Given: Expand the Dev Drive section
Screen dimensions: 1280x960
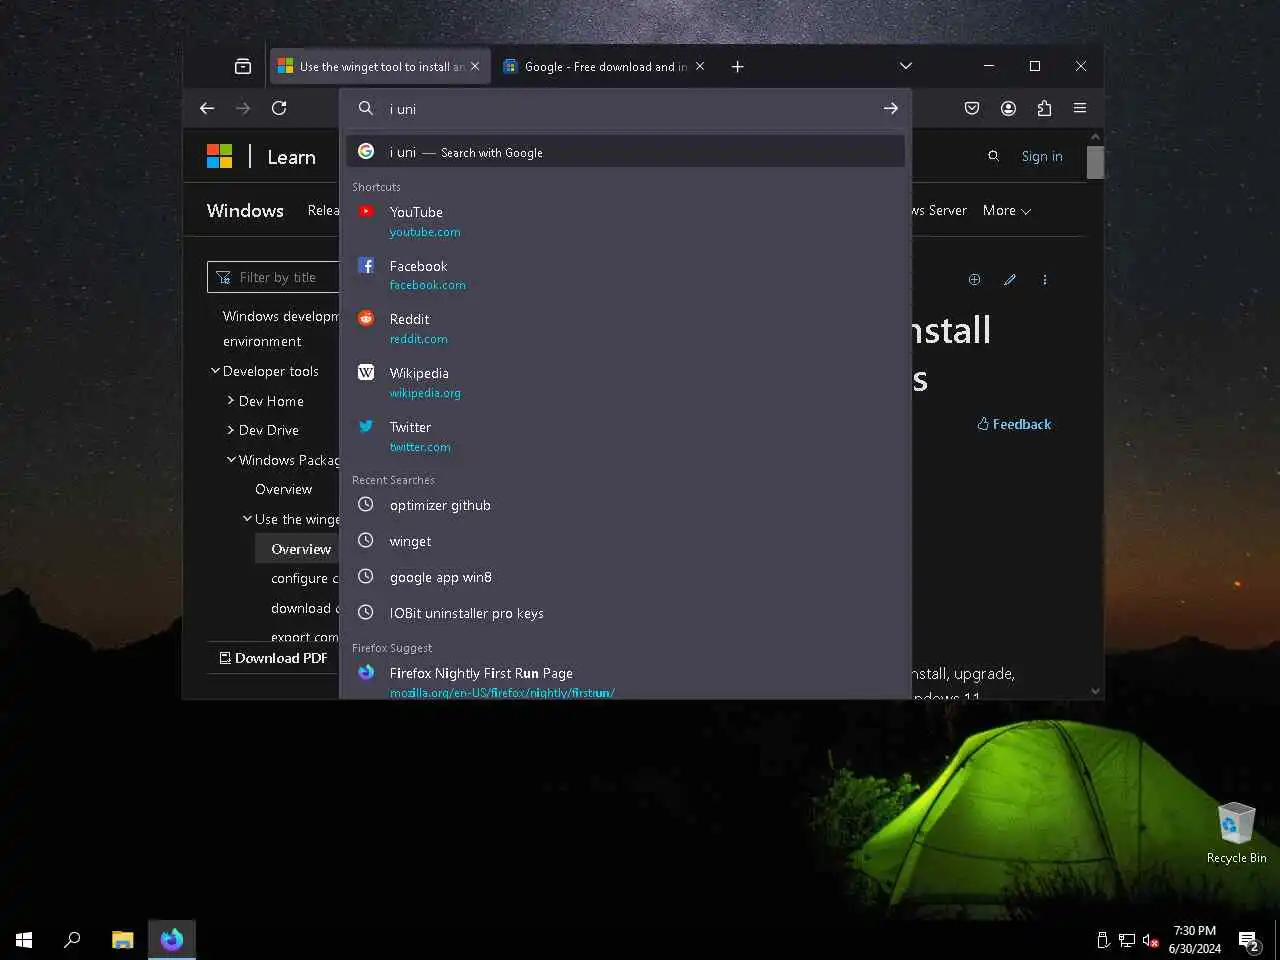Looking at the screenshot, I should [x=263, y=430].
